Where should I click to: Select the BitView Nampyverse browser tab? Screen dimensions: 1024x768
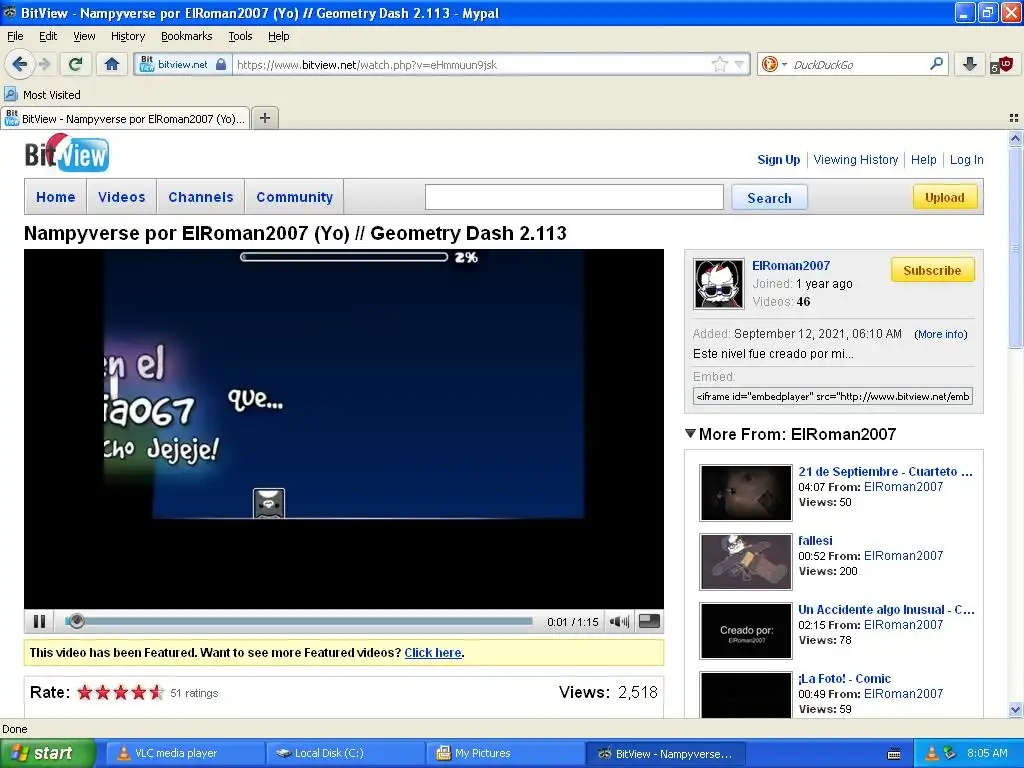pyautogui.click(x=125, y=118)
